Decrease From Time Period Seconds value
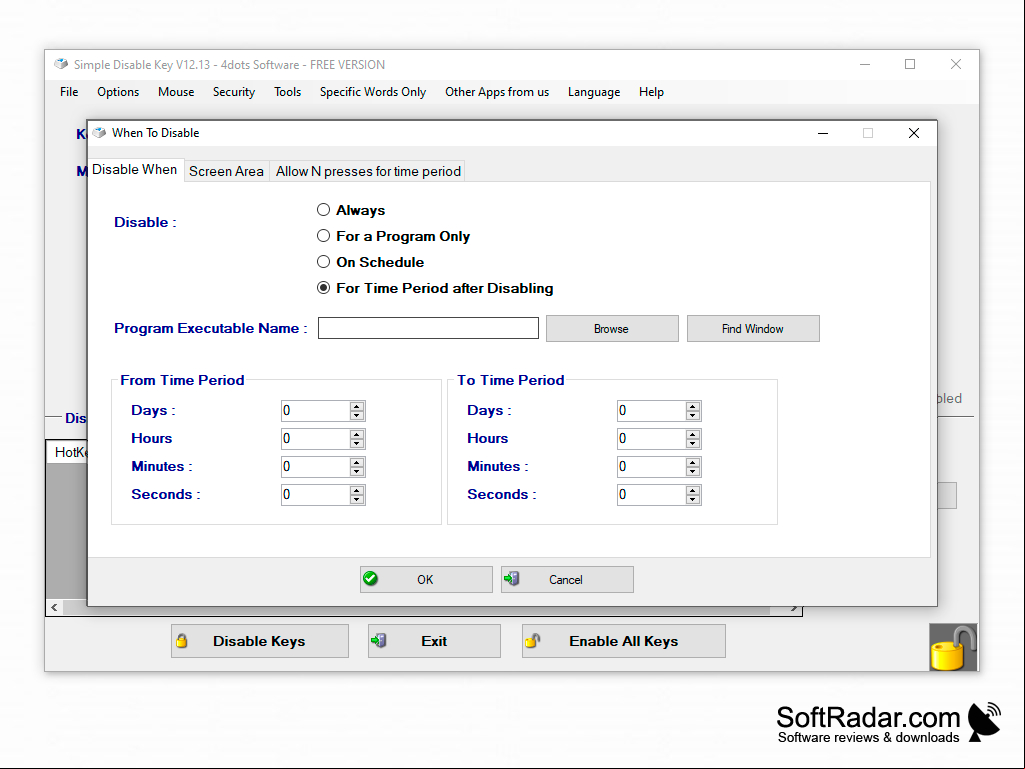1025x769 pixels. [357, 500]
